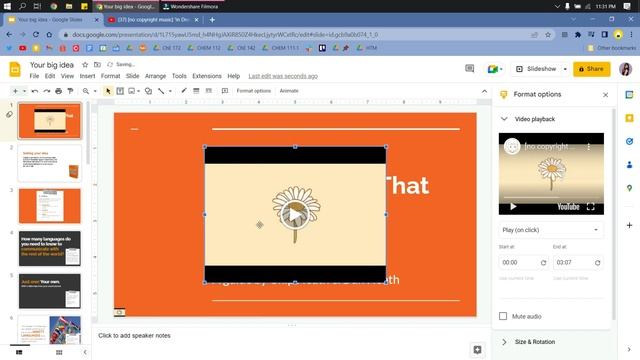This screenshot has height=360, width=640.
Task: Close the Format options panel
Action: 605,95
